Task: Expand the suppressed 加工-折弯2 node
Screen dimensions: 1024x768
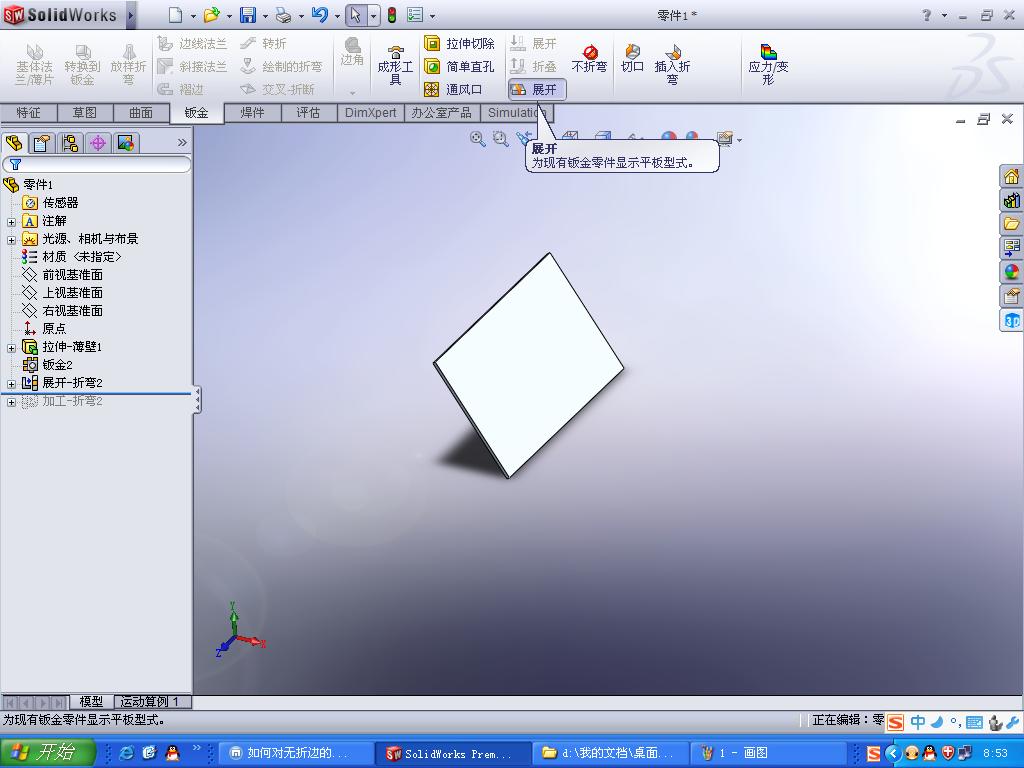Action: [11, 402]
